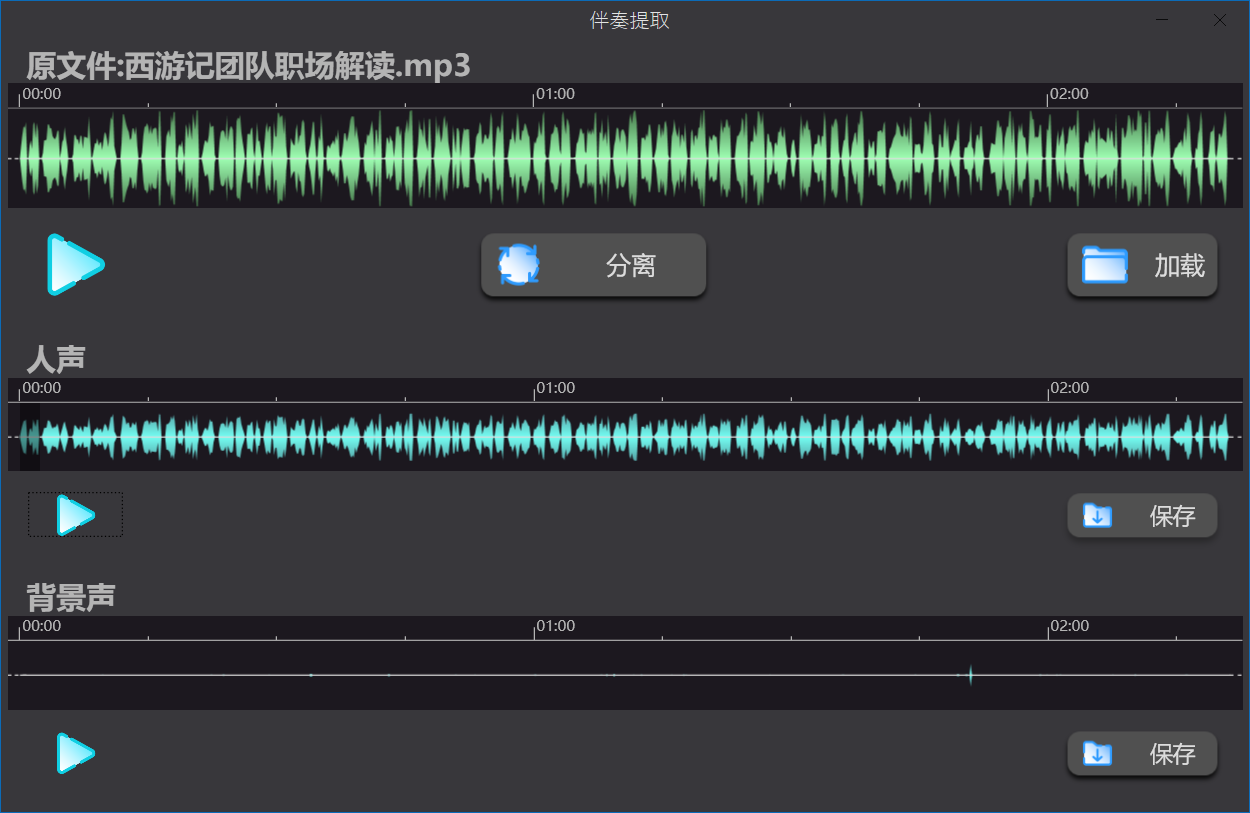Image resolution: width=1250 pixels, height=813 pixels.
Task: Click the 分离 separate button
Action: 593,266
